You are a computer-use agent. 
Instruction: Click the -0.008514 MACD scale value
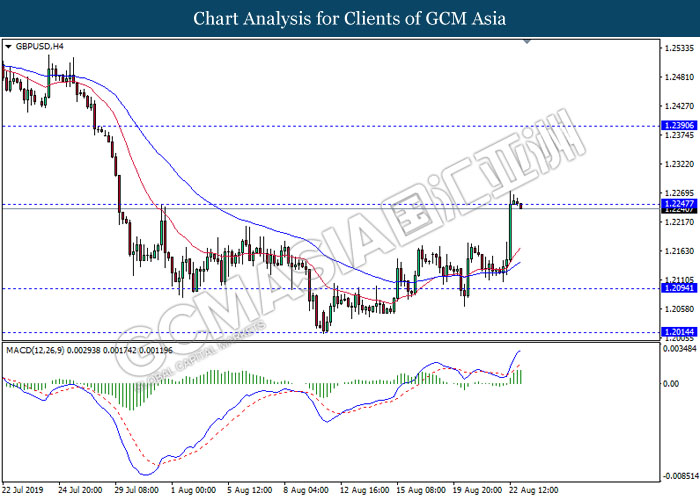[680, 476]
